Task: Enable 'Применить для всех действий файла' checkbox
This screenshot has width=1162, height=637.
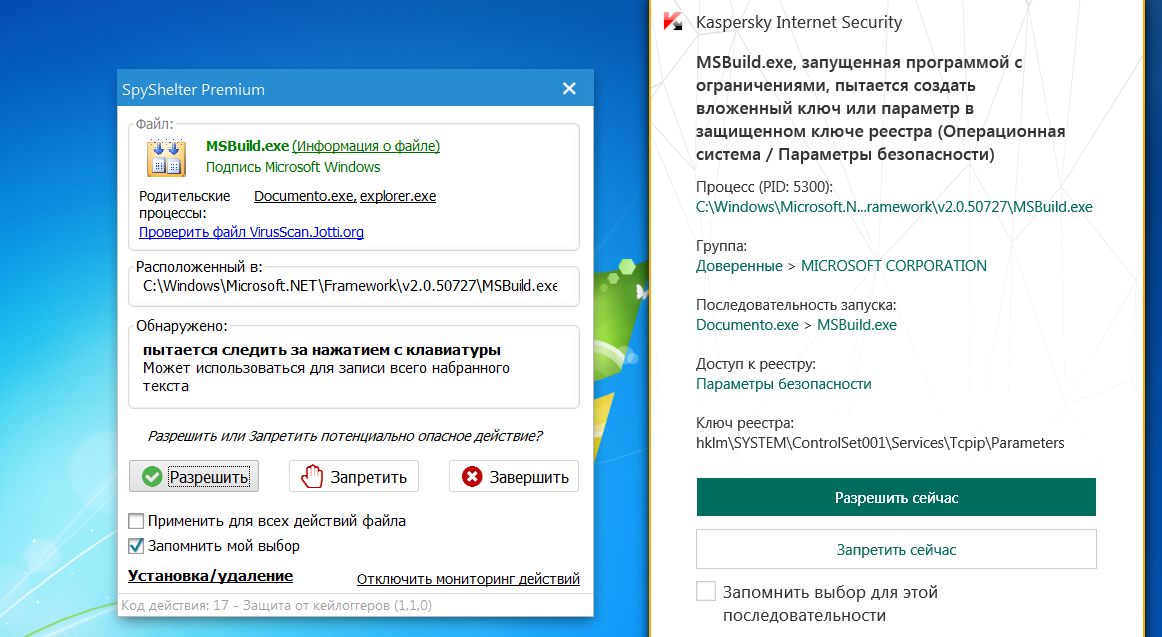Action: tap(136, 521)
